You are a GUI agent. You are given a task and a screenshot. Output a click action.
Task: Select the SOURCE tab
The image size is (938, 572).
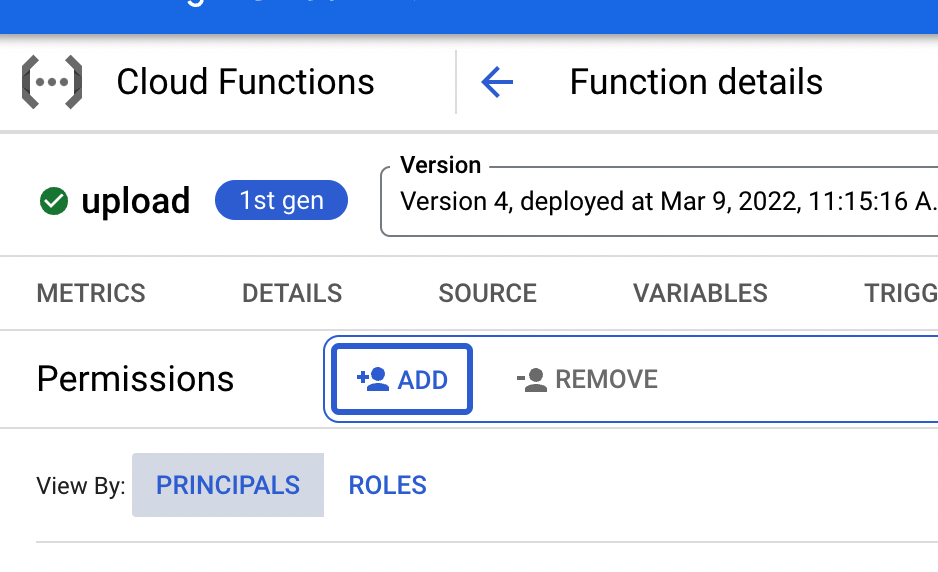(487, 293)
